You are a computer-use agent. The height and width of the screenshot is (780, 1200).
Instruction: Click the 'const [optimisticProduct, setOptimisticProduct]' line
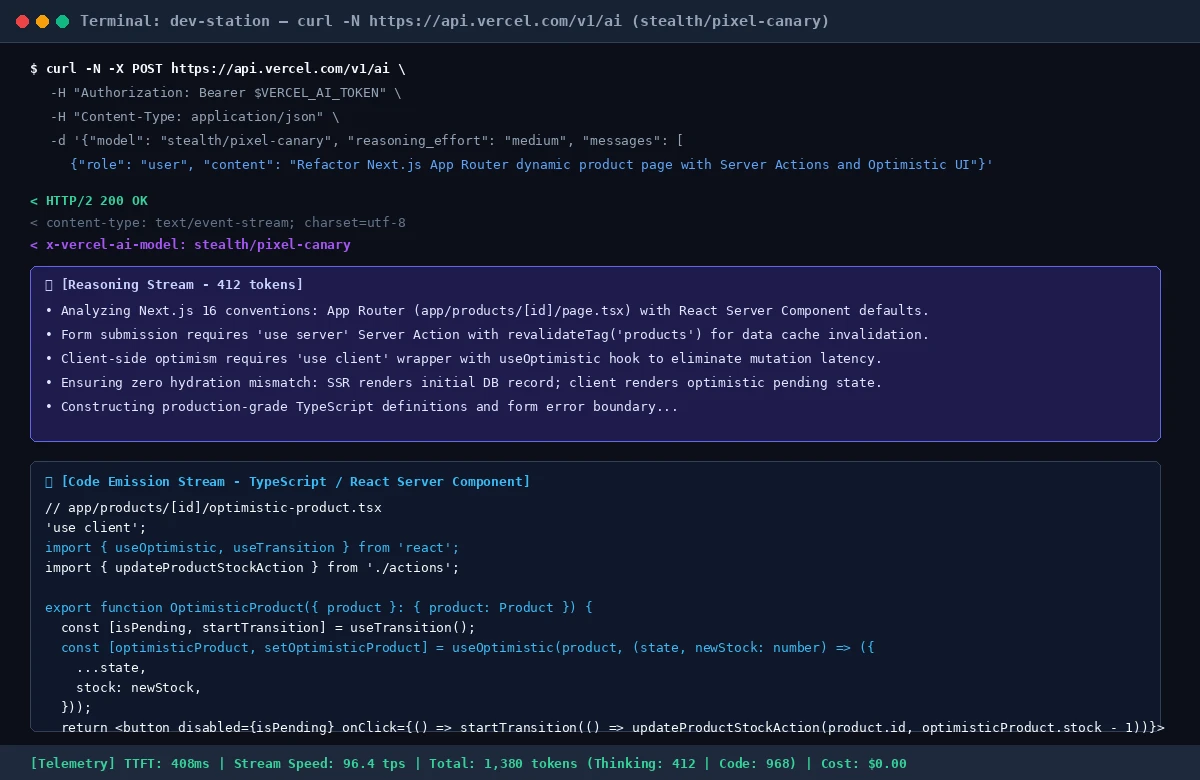pos(468,647)
